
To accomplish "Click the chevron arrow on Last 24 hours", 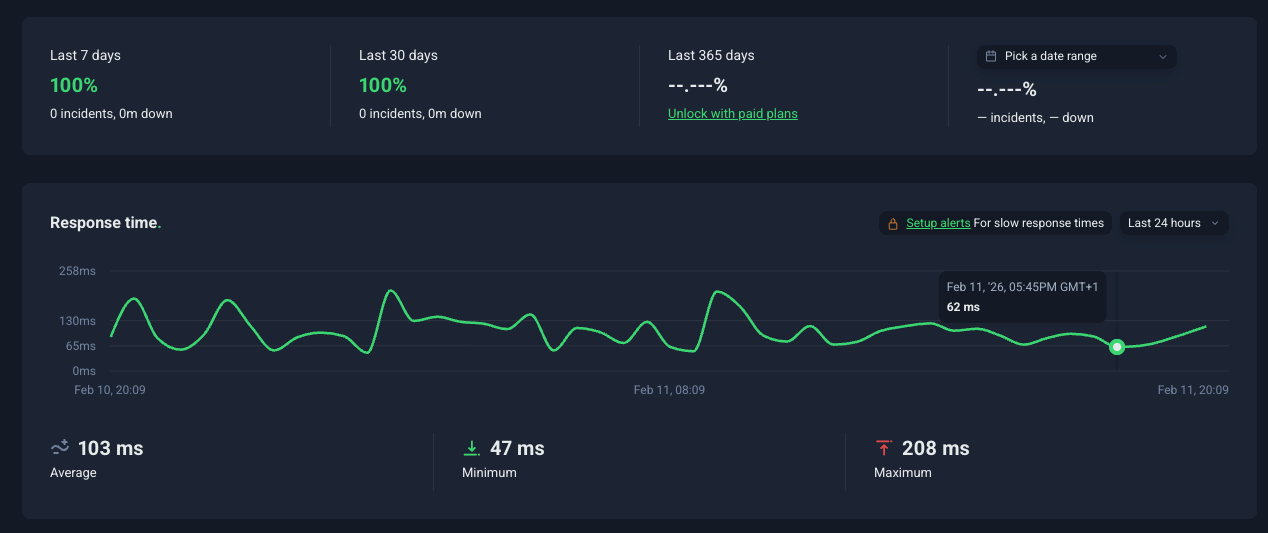I will (1215, 224).
